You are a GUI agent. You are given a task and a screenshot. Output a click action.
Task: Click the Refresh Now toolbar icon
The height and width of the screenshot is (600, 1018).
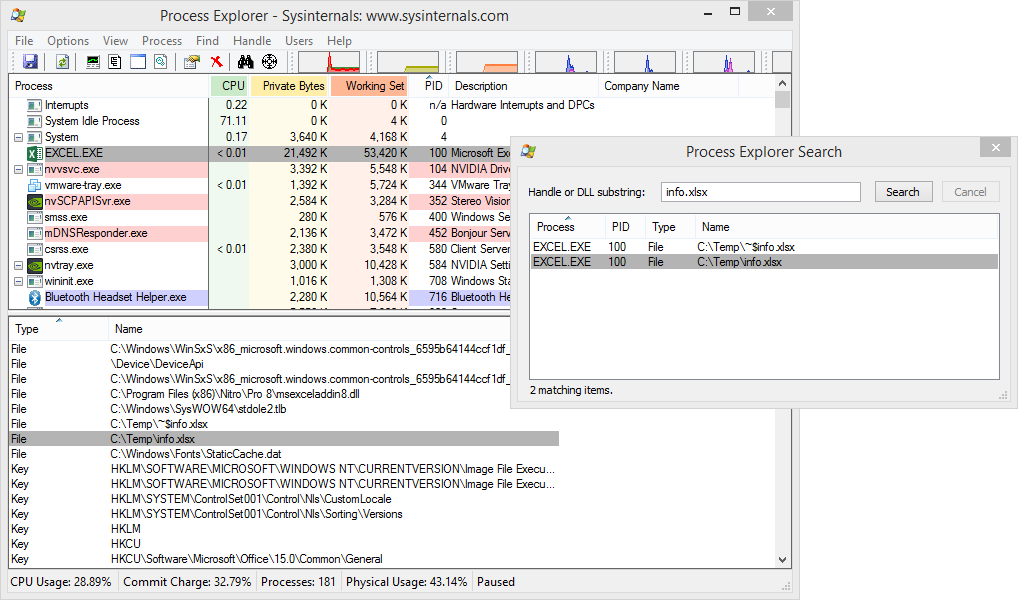coord(62,62)
